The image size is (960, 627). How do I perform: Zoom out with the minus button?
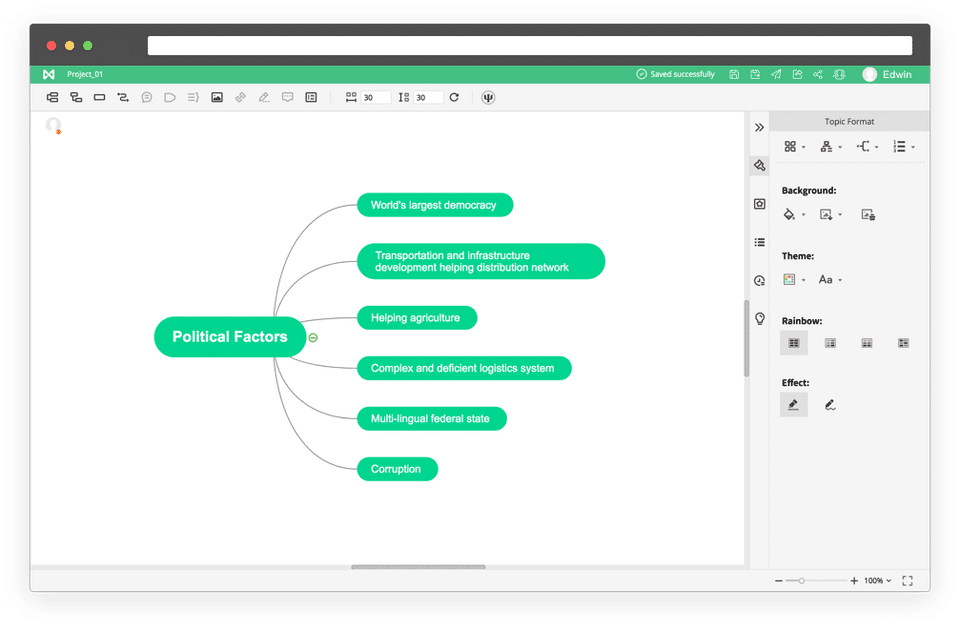click(x=779, y=580)
